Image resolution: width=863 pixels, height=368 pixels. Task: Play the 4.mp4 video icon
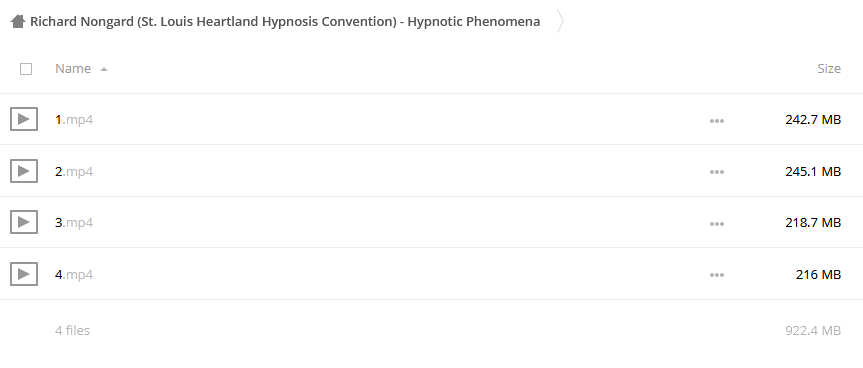pos(24,274)
